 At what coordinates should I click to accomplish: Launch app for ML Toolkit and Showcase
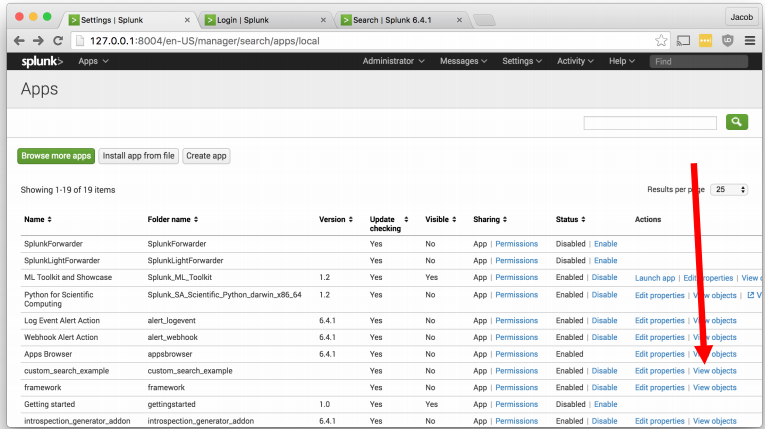pos(655,278)
